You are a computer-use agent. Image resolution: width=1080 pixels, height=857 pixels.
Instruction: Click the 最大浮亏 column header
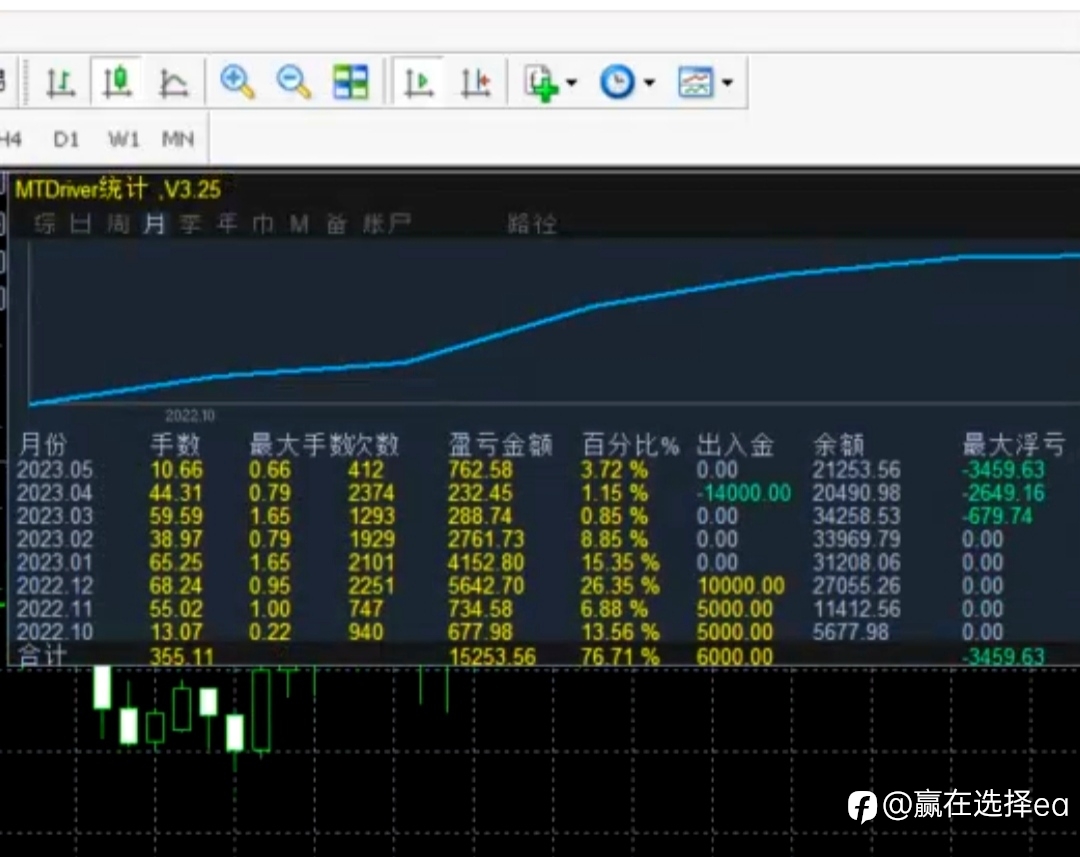click(x=1014, y=445)
